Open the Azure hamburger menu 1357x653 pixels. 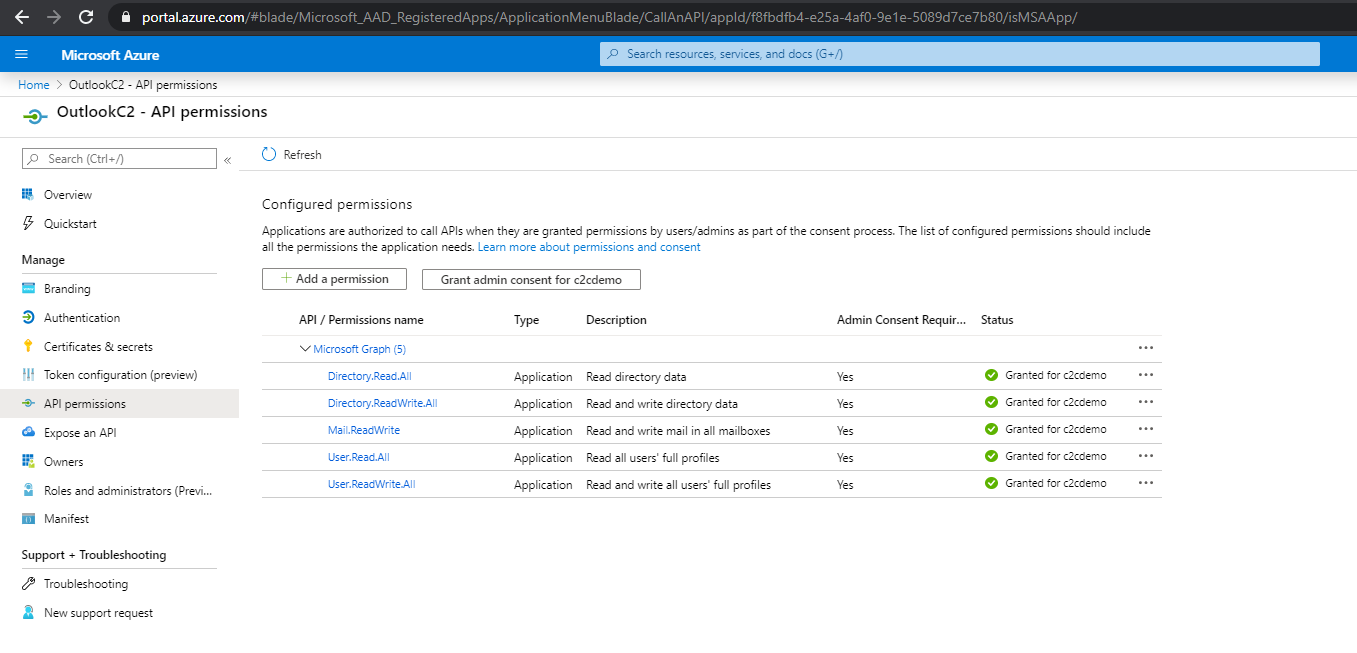[22, 54]
